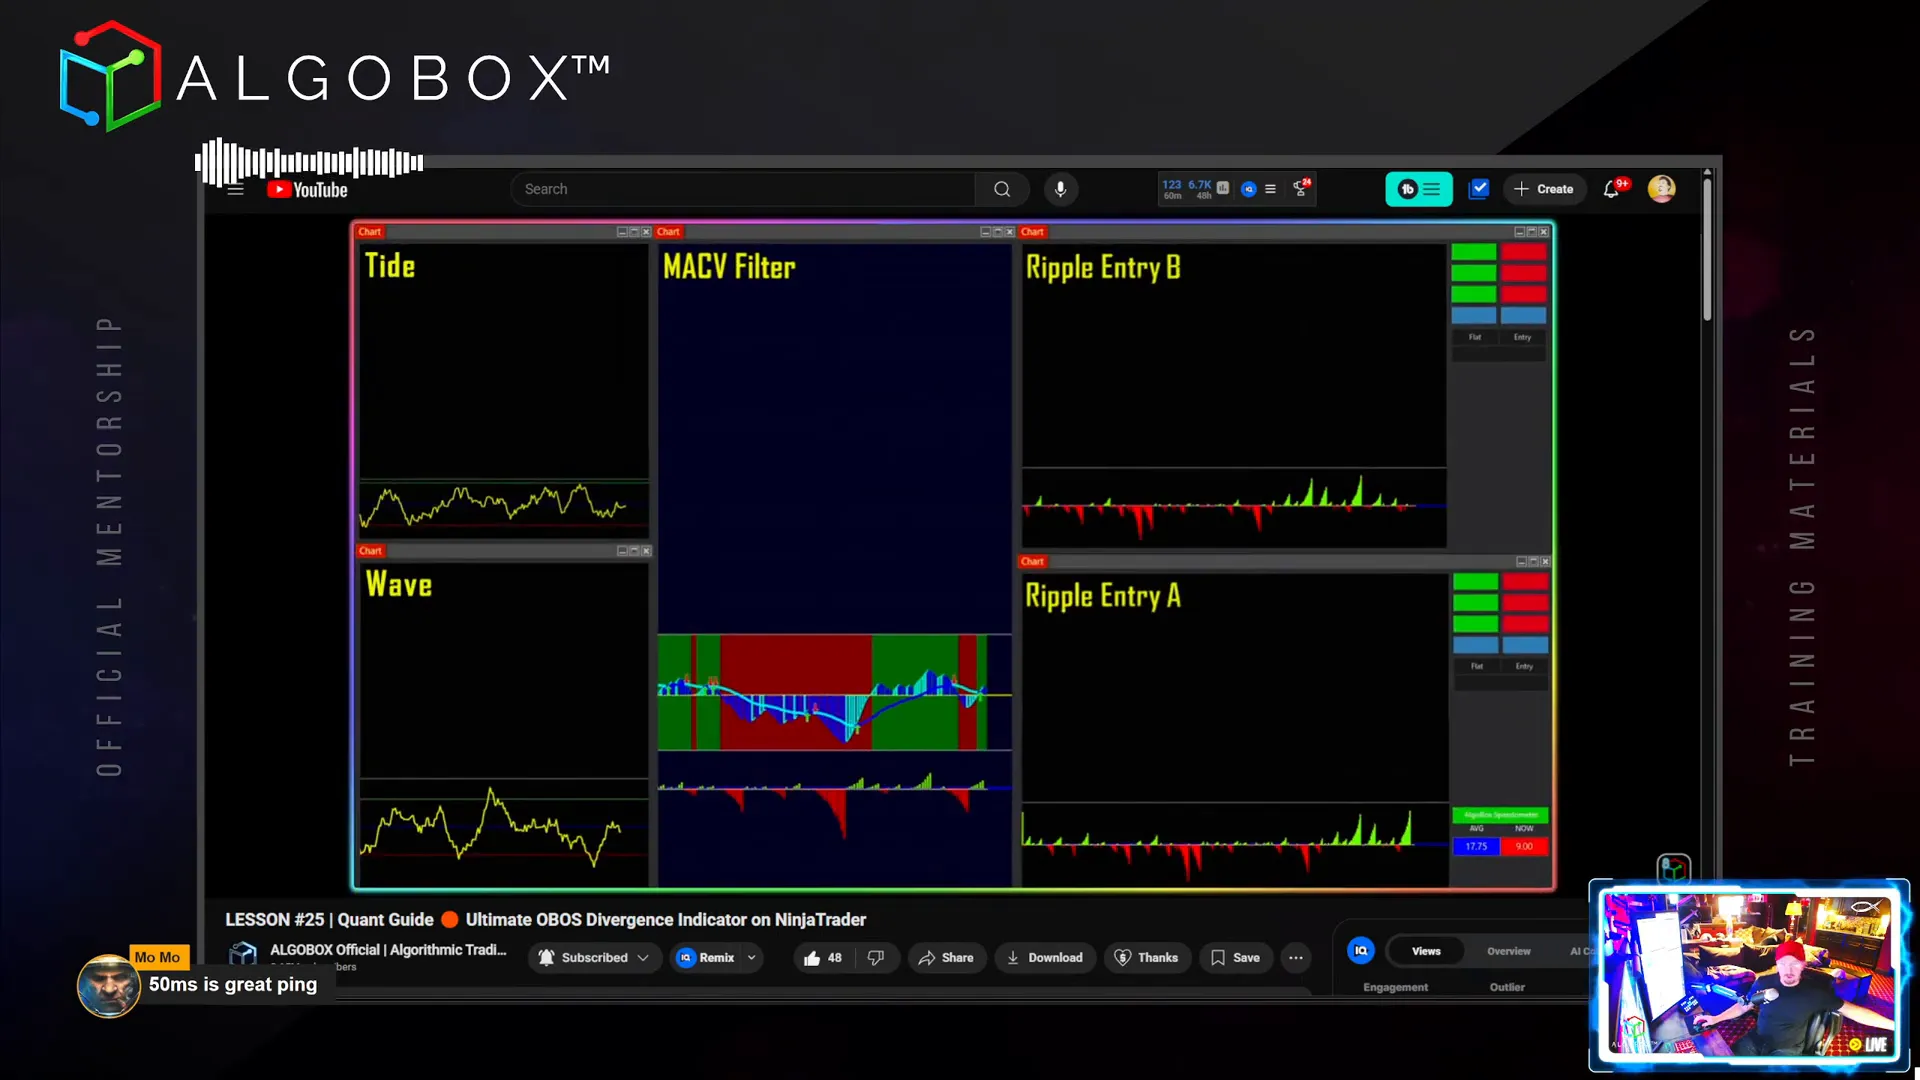Open the more actions ellipsis menu
Screen dimensions: 1920x1080
coord(1296,958)
